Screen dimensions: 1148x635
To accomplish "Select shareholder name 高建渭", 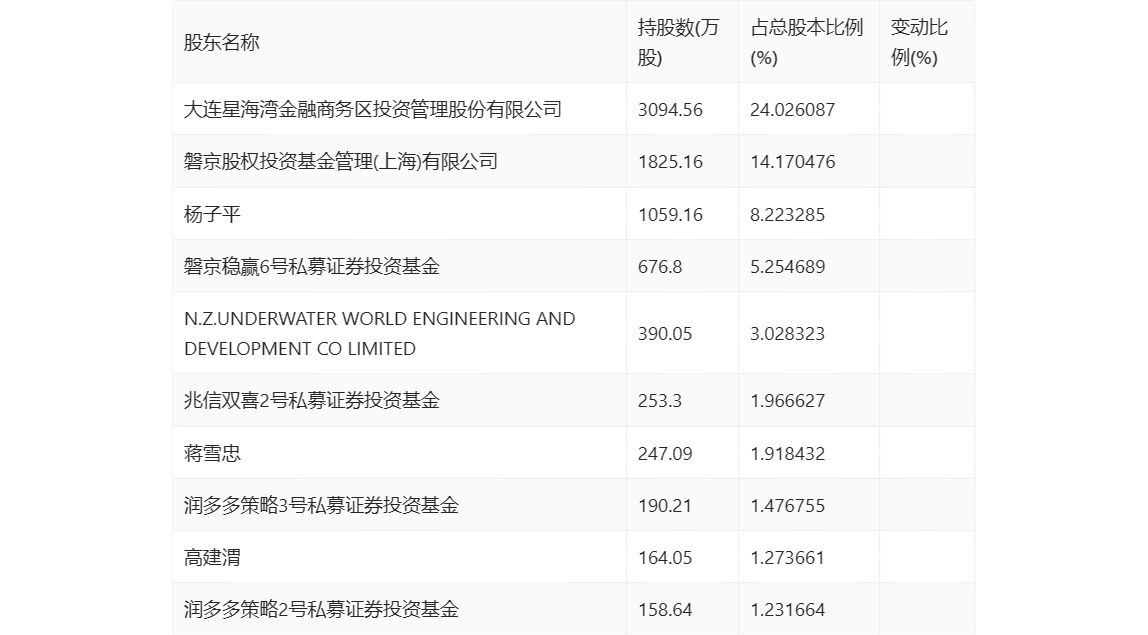I will pos(212,557).
